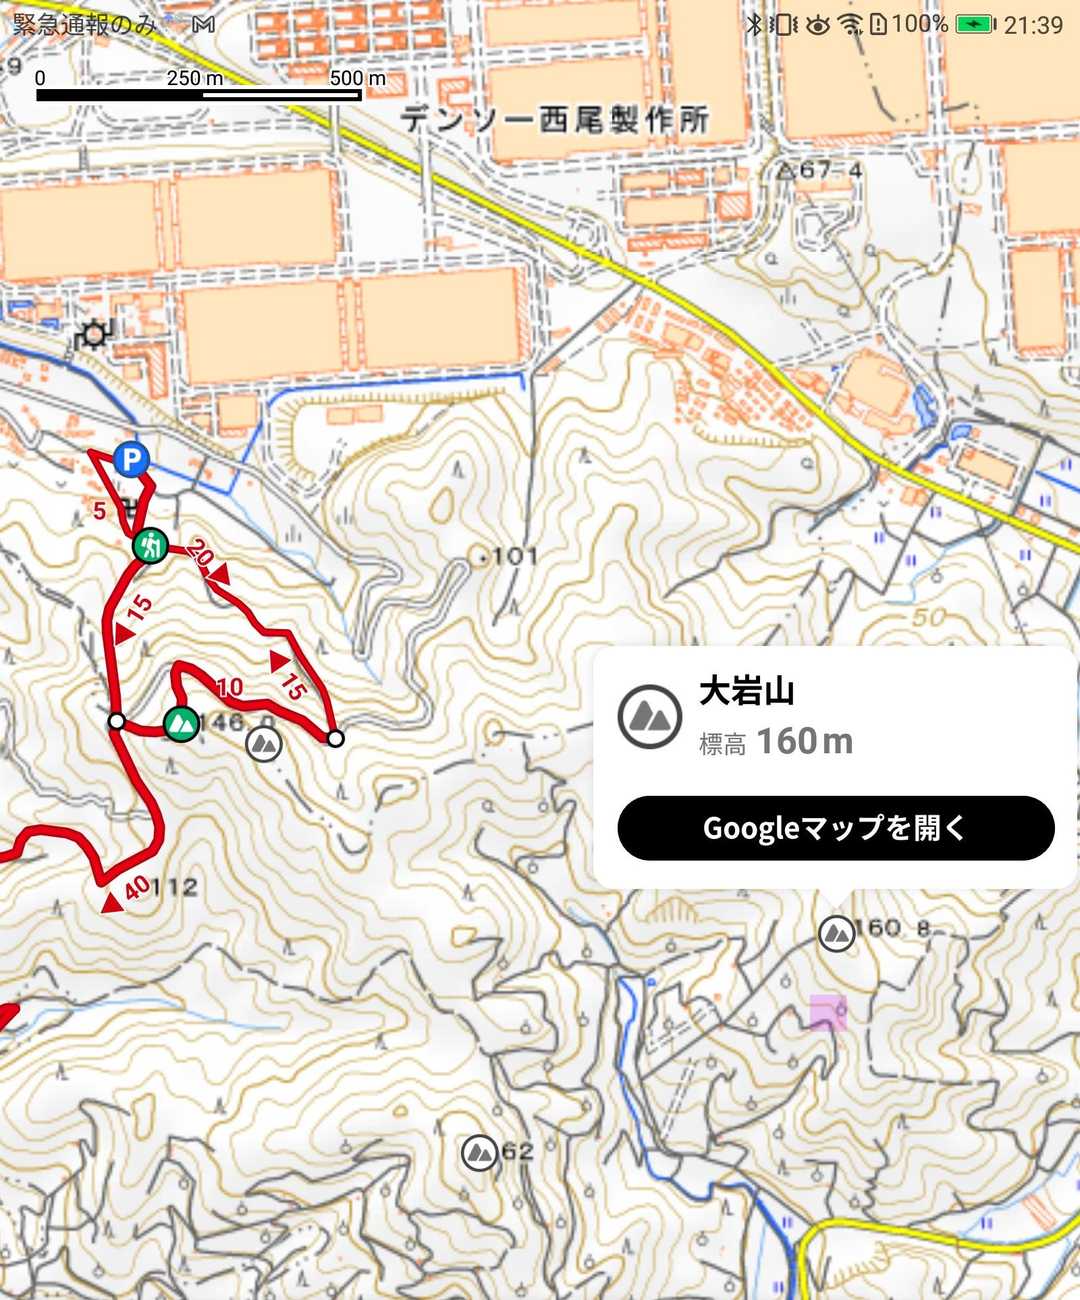Open Googleマップを開く button
The image size is (1080, 1300).
point(836,828)
